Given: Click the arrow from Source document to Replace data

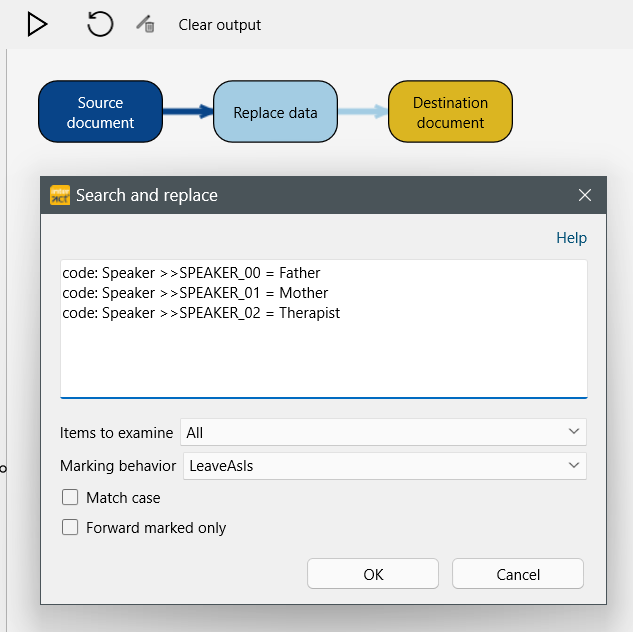Looking at the screenshot, I should point(188,111).
